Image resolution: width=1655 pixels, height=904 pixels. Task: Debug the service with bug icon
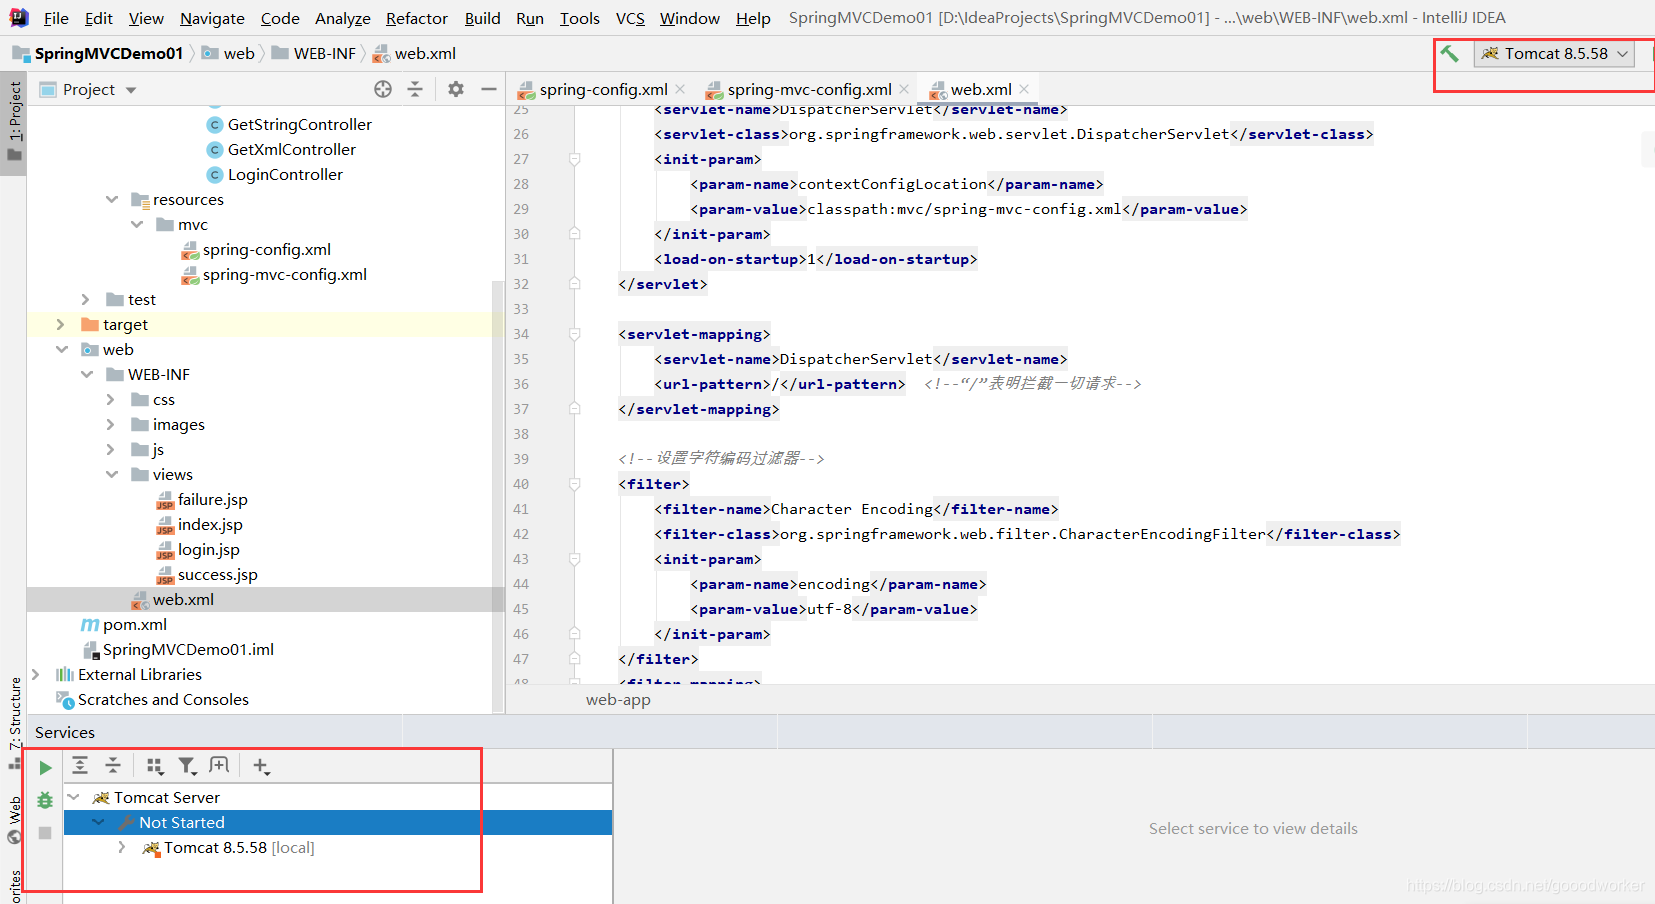point(45,800)
